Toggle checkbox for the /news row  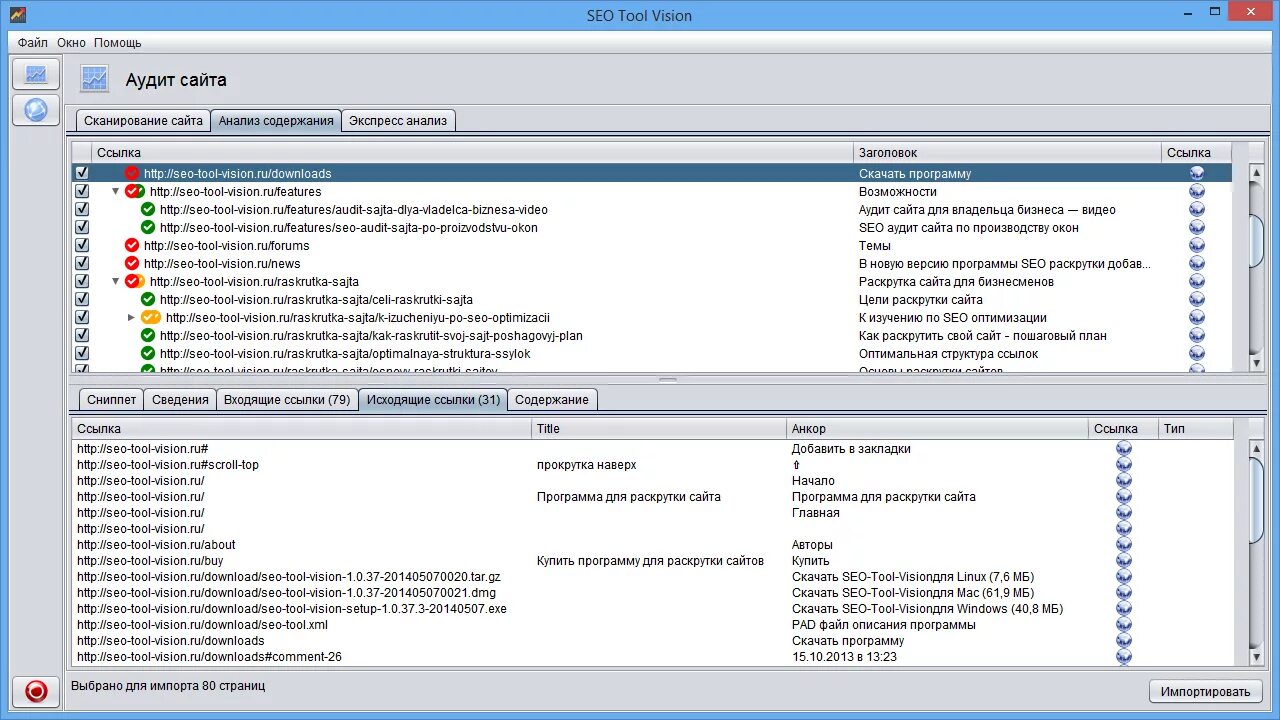(x=82, y=263)
